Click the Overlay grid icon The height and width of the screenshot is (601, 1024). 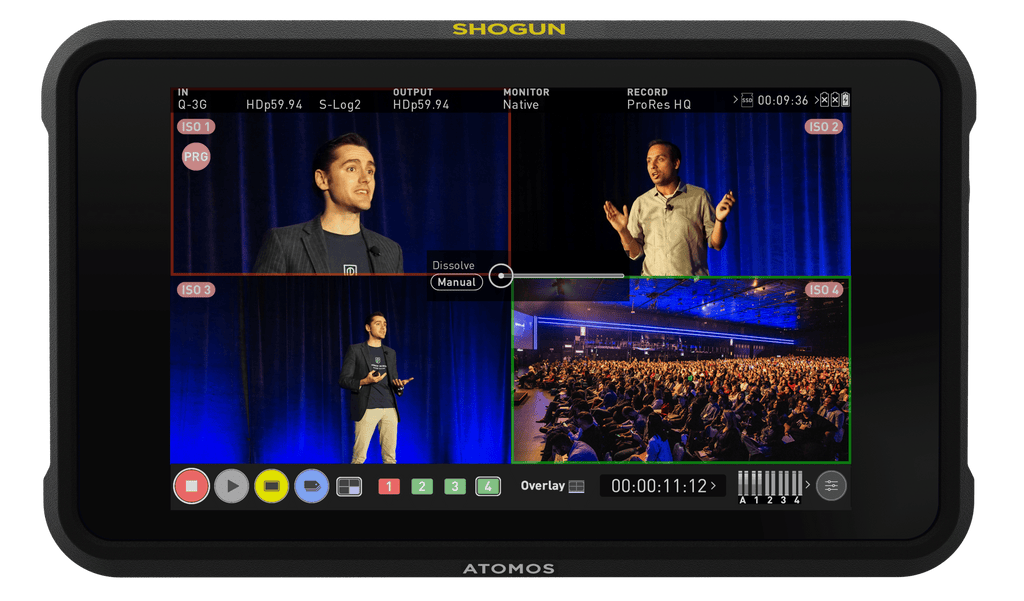coord(576,486)
